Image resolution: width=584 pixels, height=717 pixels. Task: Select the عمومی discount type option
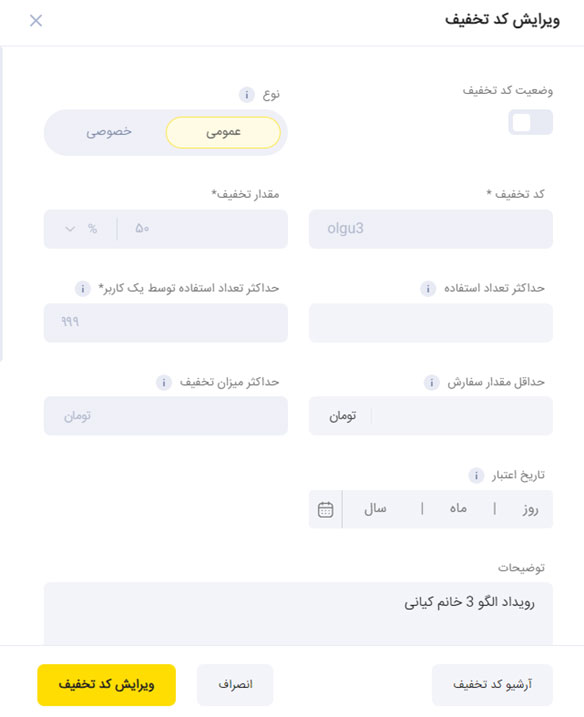[x=223, y=133]
